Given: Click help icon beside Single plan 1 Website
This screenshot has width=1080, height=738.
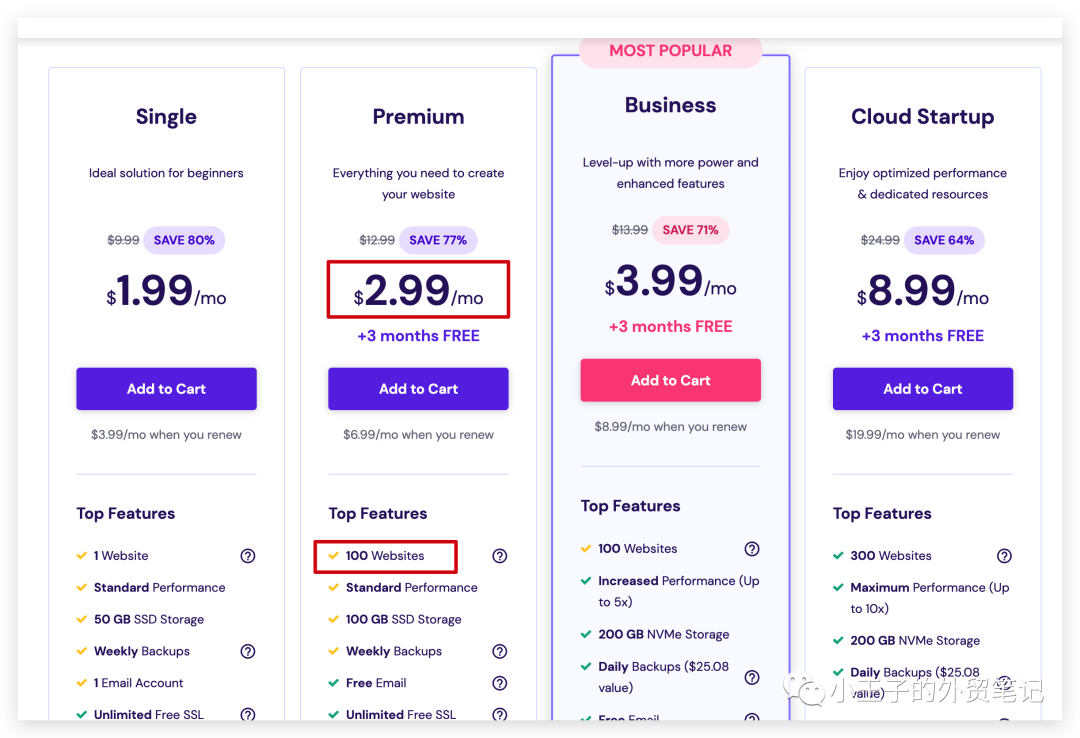Looking at the screenshot, I should 248,556.
